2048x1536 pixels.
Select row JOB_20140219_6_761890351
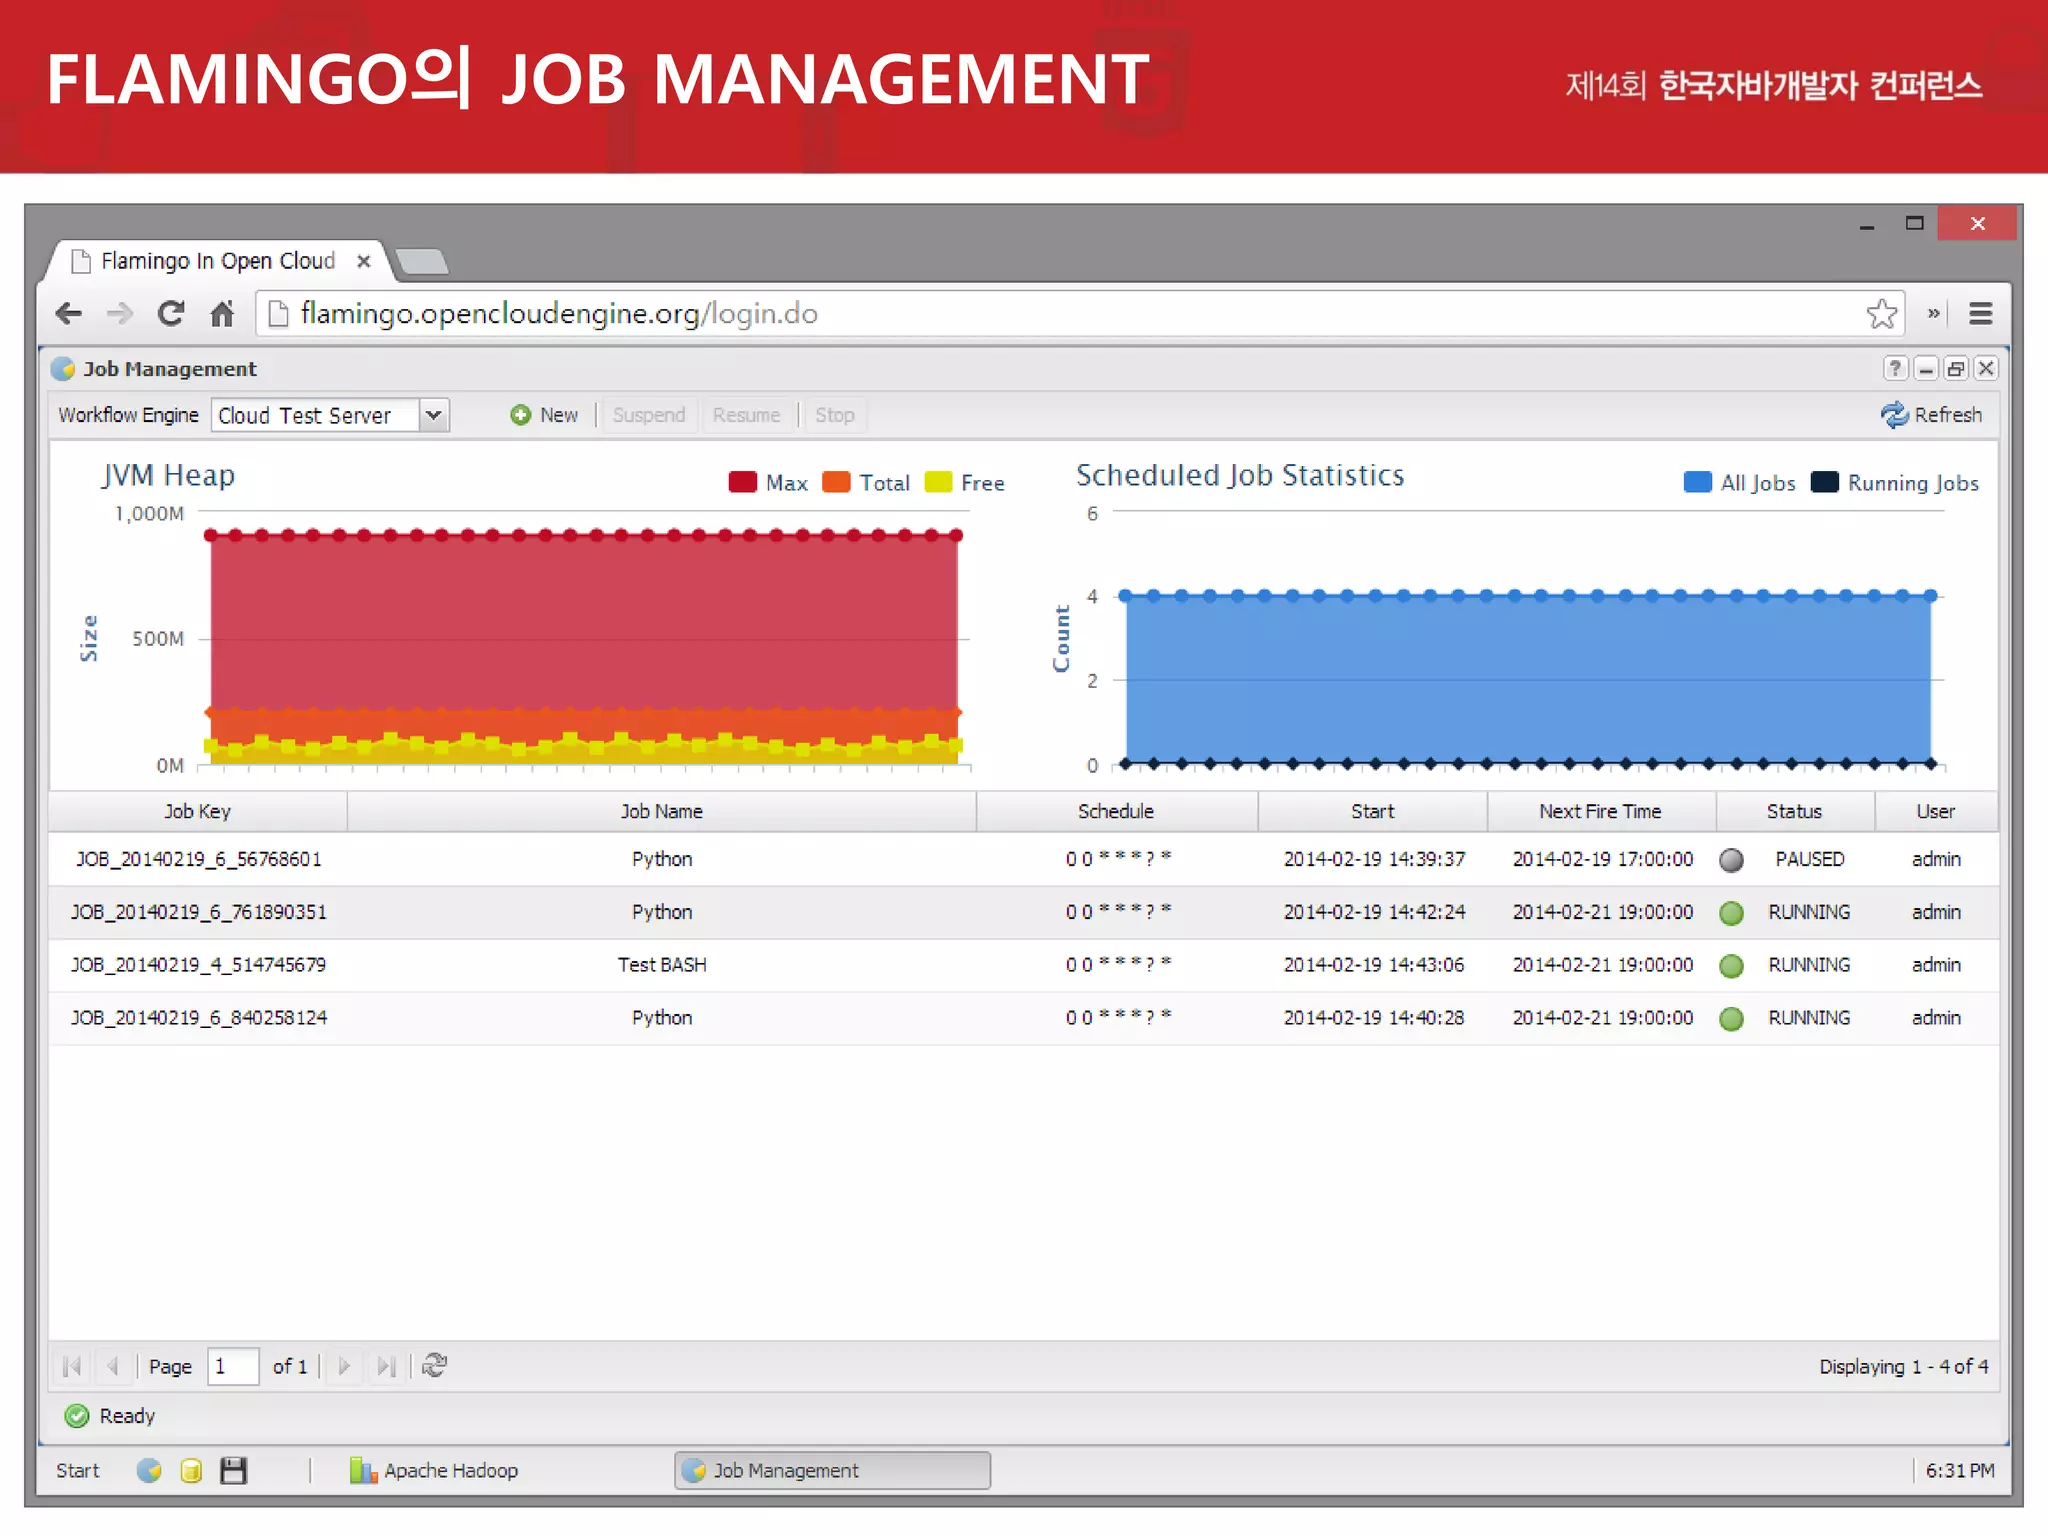coord(1024,913)
